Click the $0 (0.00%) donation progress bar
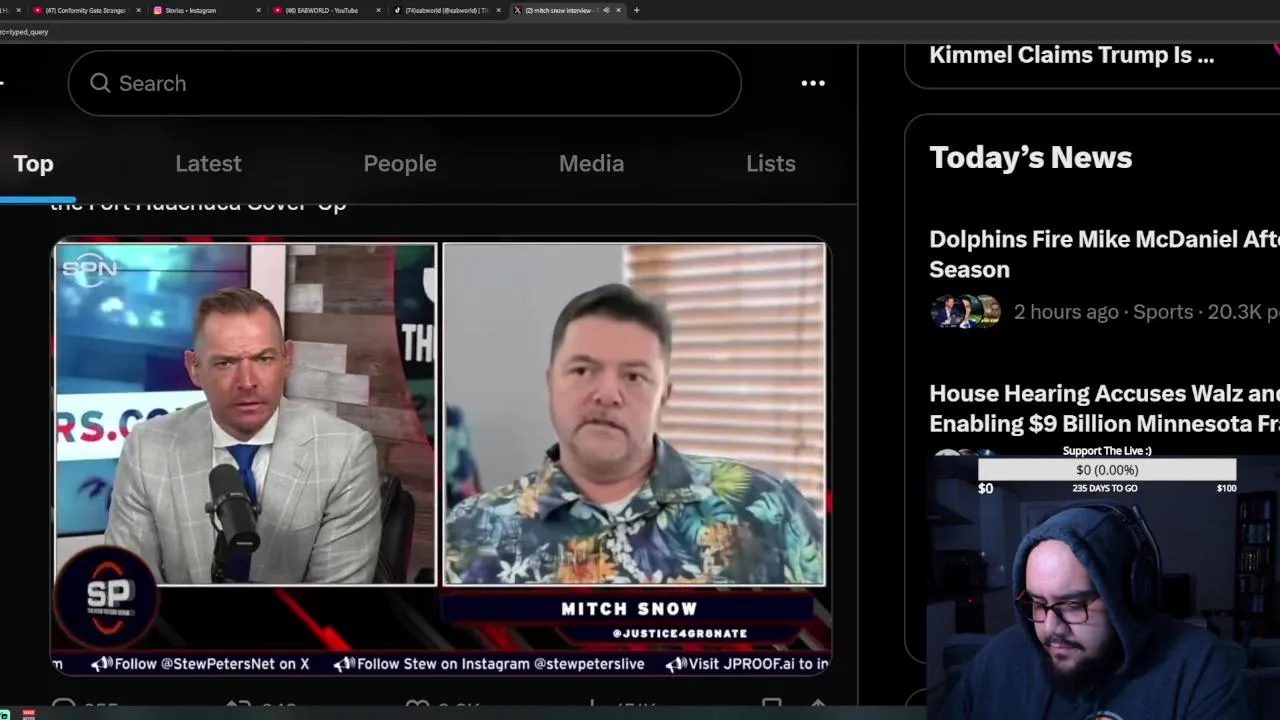Image resolution: width=1280 pixels, height=720 pixels. pos(1107,470)
